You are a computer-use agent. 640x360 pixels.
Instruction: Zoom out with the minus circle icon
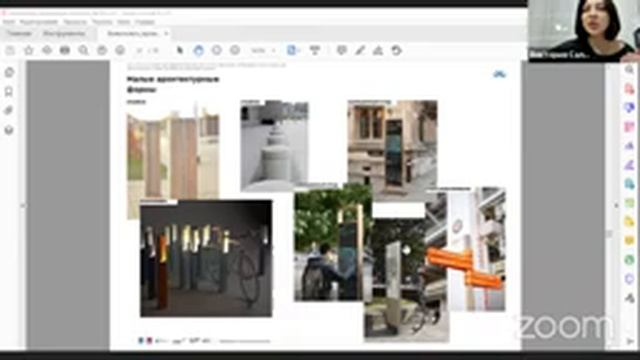[217, 51]
